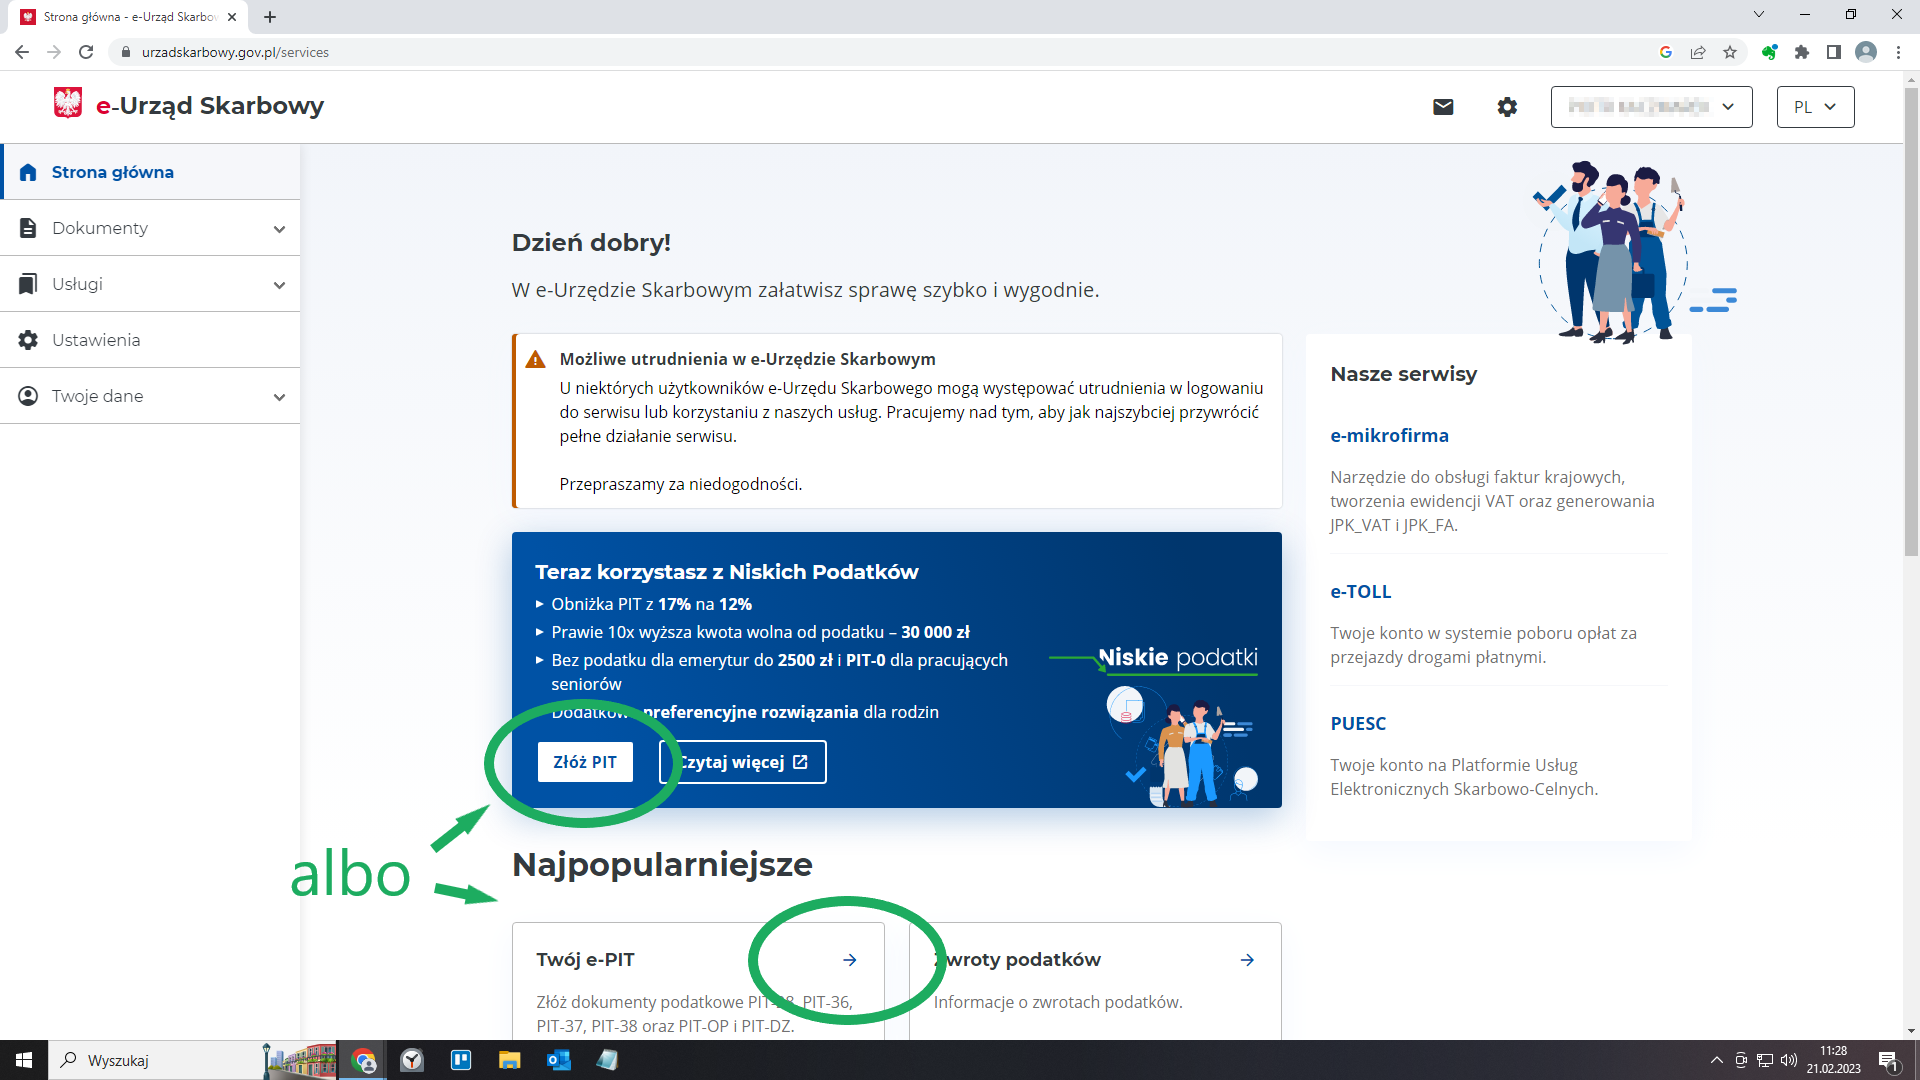This screenshot has height=1080, width=1920.
Task: Select Strona główna in sidebar
Action: (150, 172)
